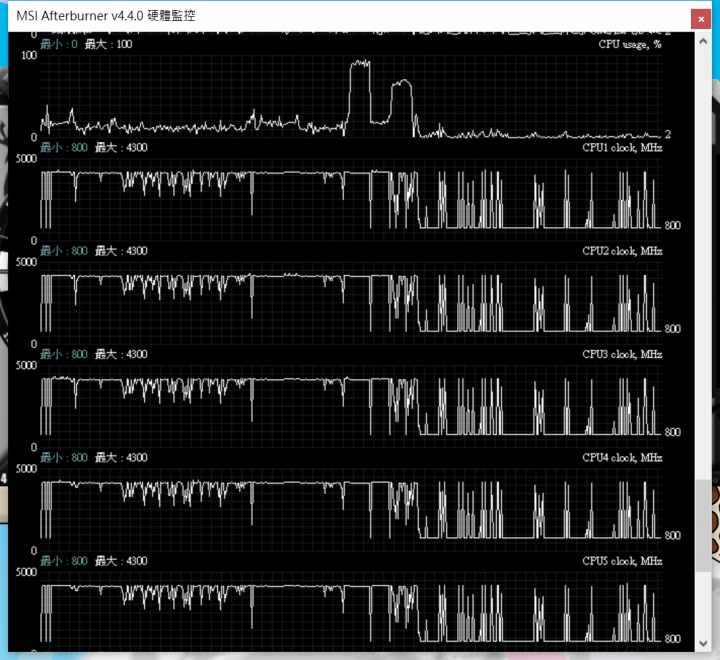The height and width of the screenshot is (660, 720).
Task: Click the CPU3 clock, MHz graph label
Action: tap(622, 354)
